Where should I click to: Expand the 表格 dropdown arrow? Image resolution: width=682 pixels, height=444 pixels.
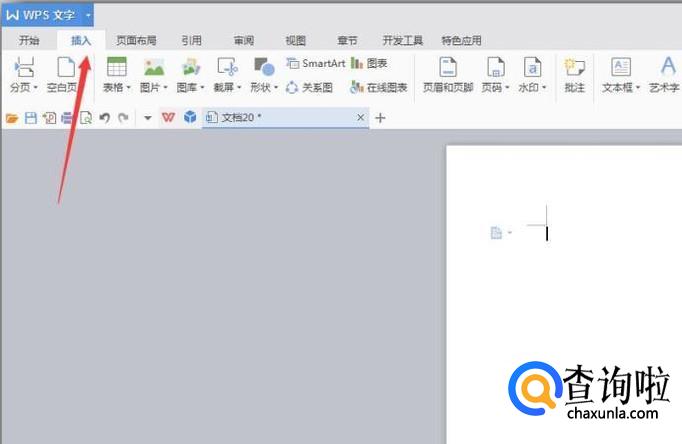pos(128,88)
